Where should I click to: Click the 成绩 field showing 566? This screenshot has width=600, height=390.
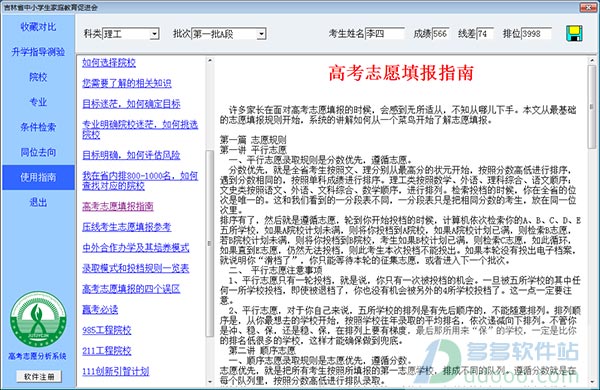click(x=441, y=34)
